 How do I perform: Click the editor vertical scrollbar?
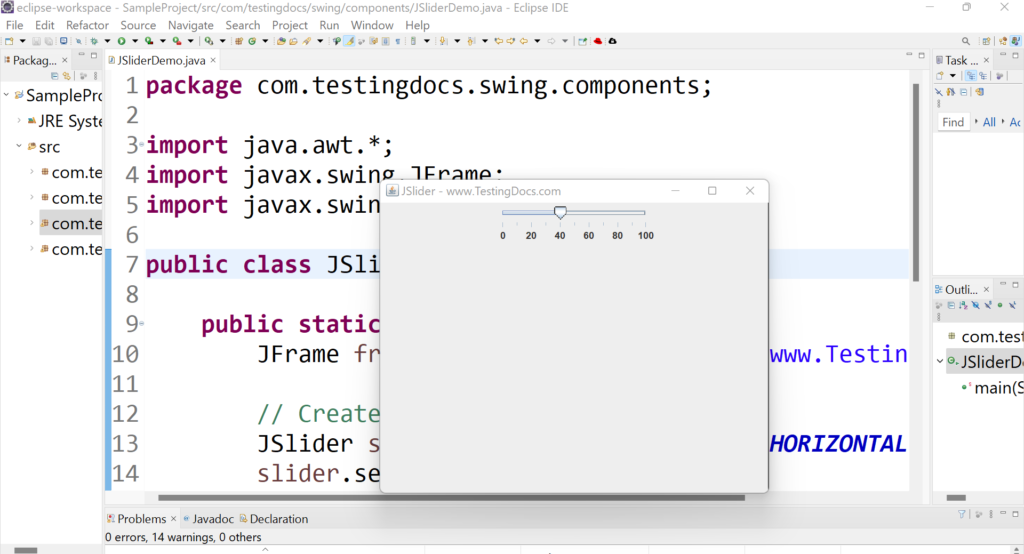click(916, 183)
